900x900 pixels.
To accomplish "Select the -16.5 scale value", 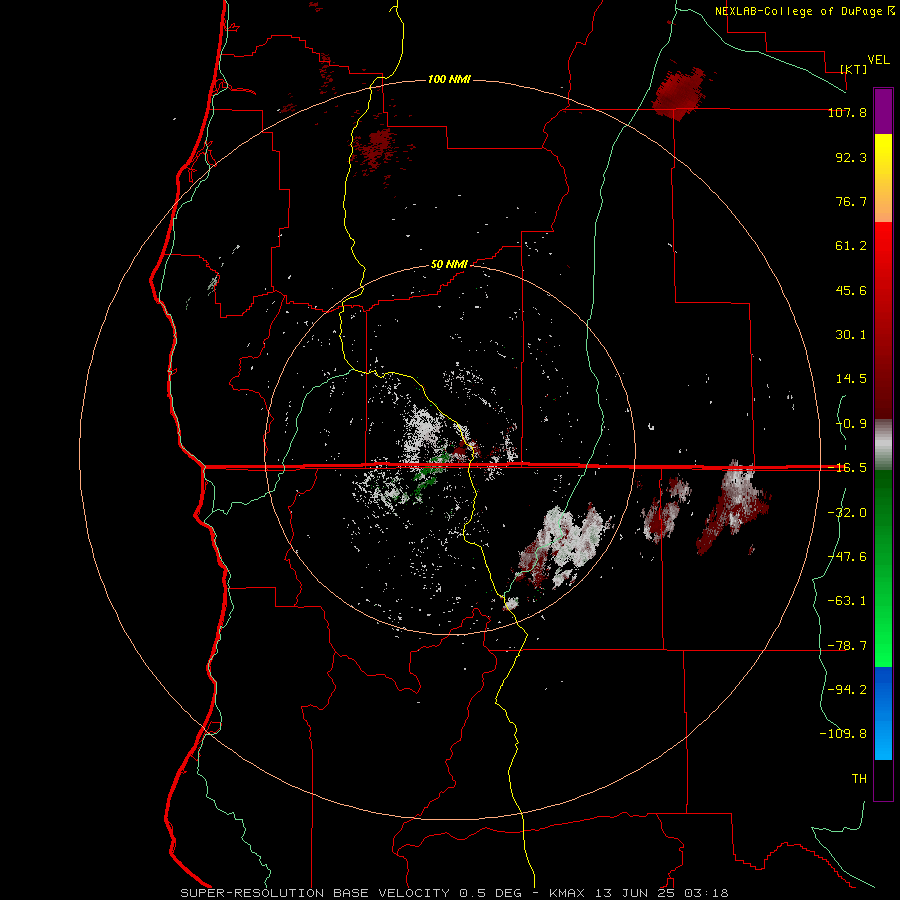I will 847,468.
